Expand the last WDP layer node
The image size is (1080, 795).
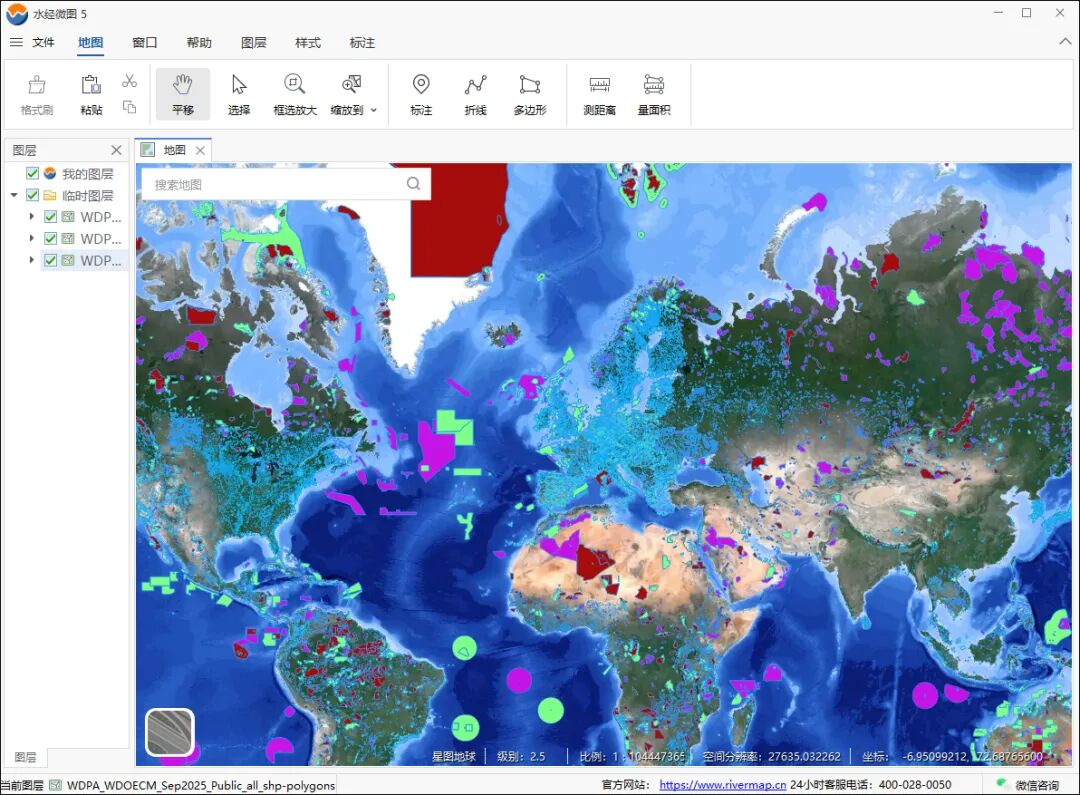(31, 261)
